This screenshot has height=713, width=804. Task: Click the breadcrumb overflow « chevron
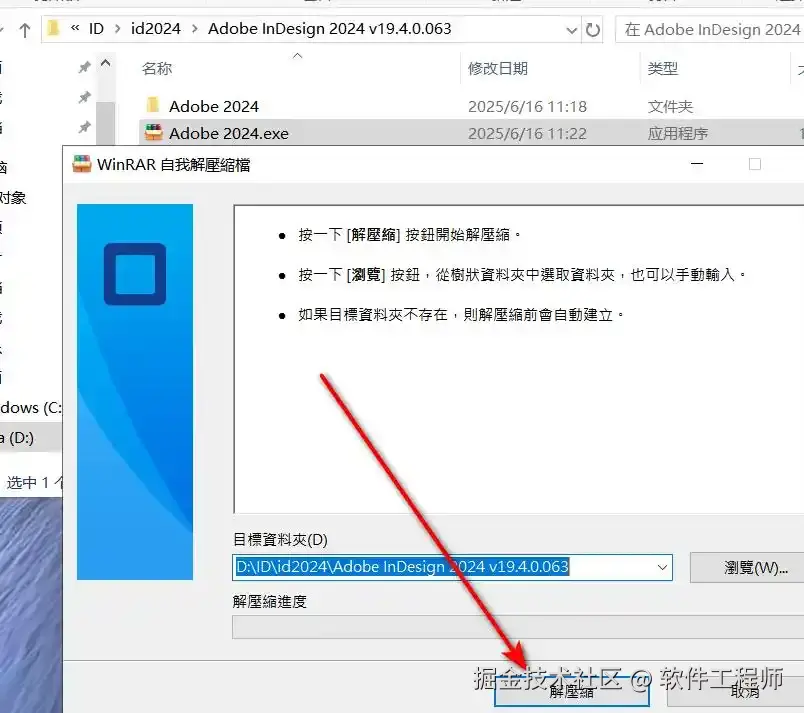[75, 28]
